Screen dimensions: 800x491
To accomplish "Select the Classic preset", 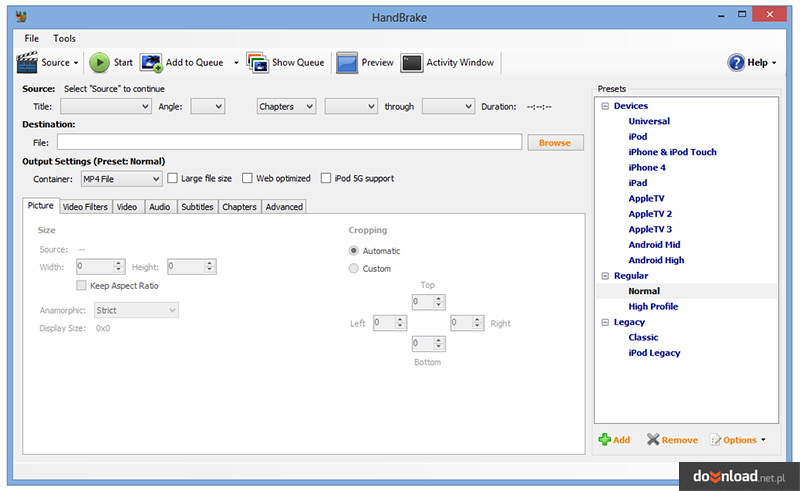I will [x=643, y=337].
